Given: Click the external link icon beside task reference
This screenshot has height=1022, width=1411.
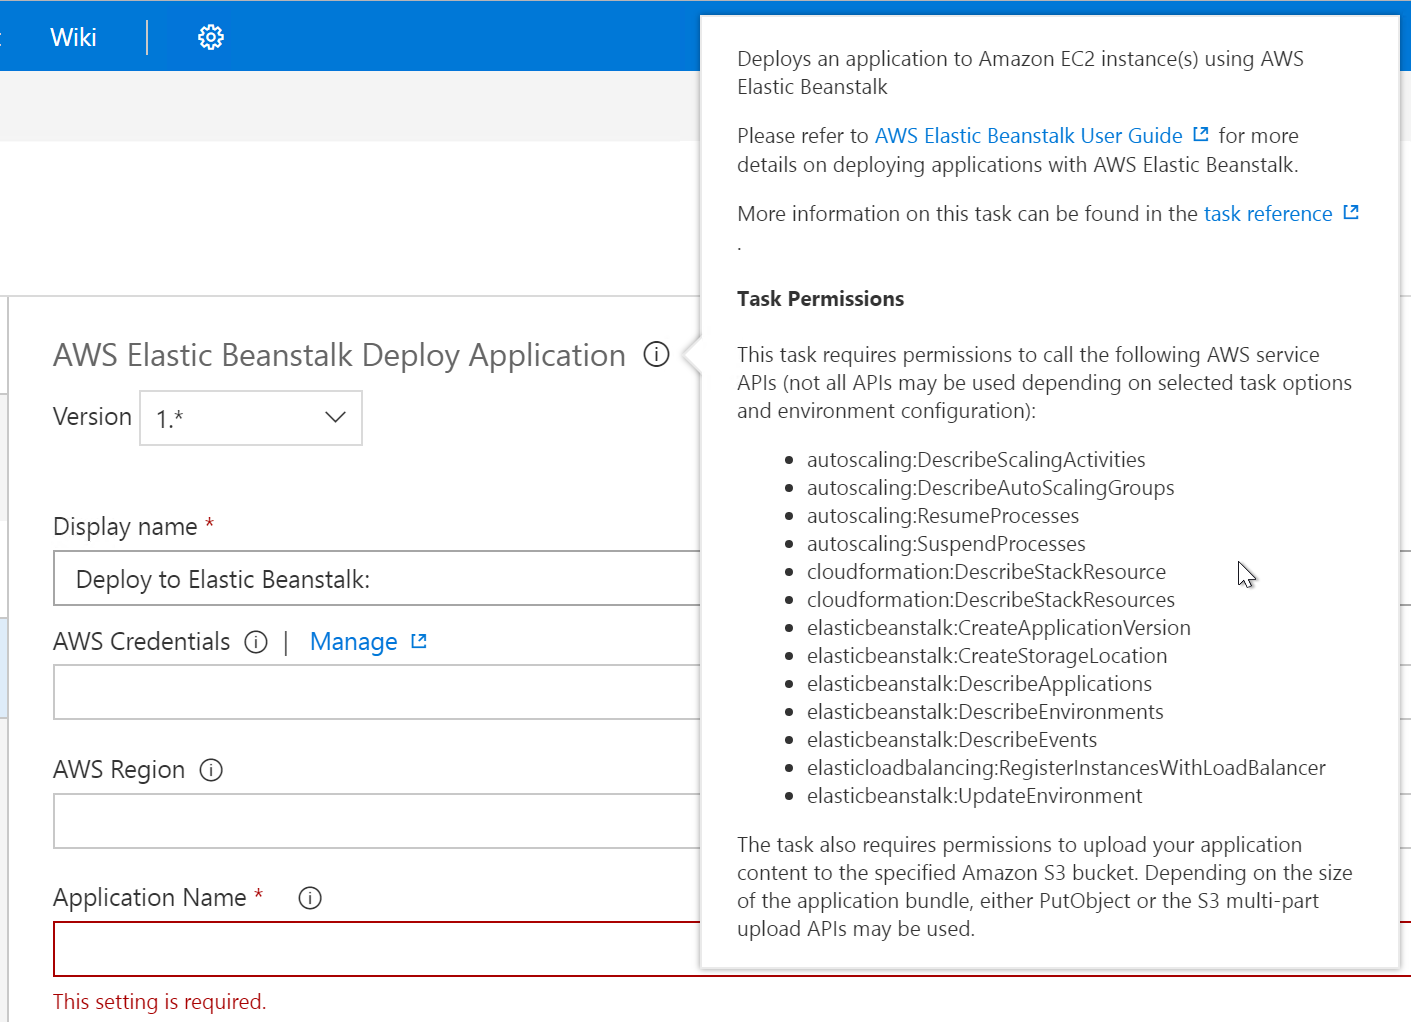Looking at the screenshot, I should [x=1351, y=212].
